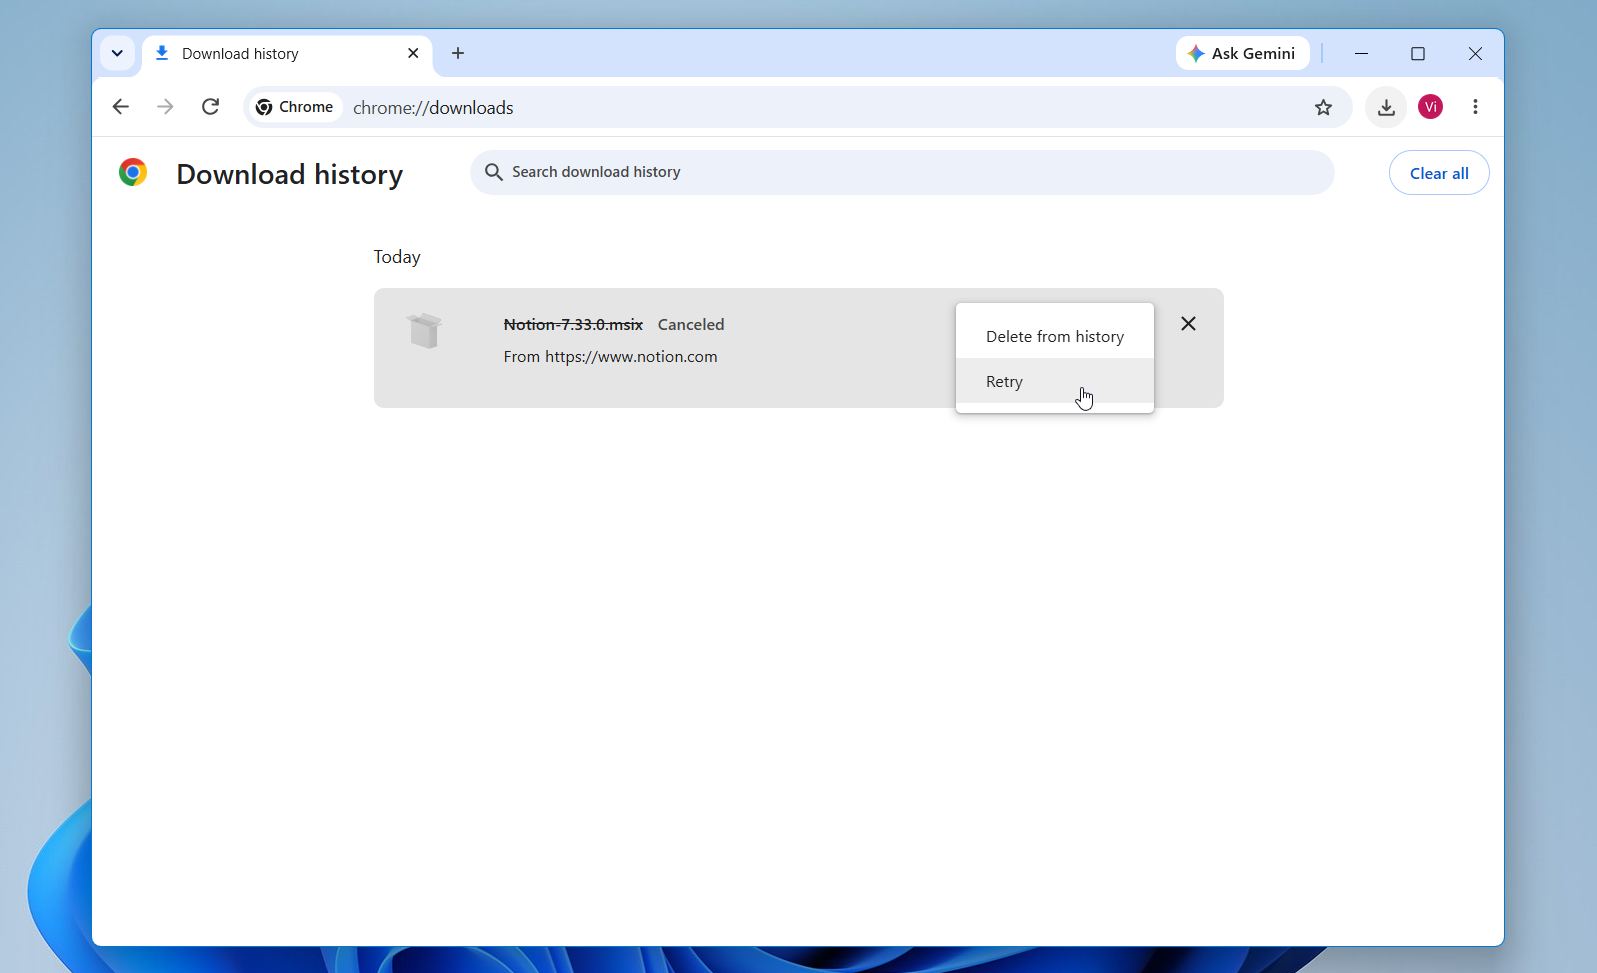Screen dimensions: 1597x973
Task: Close the Download history tab
Action: tap(413, 54)
